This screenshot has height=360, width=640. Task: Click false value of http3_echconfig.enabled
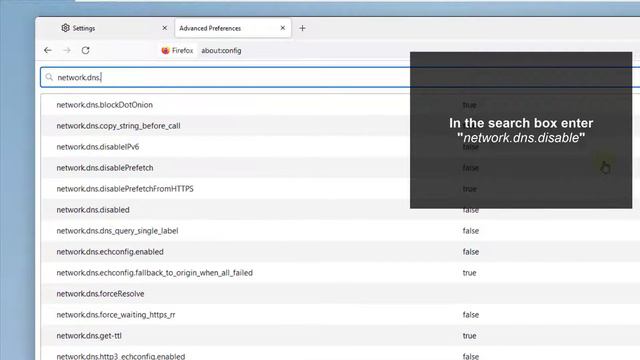click(471, 356)
